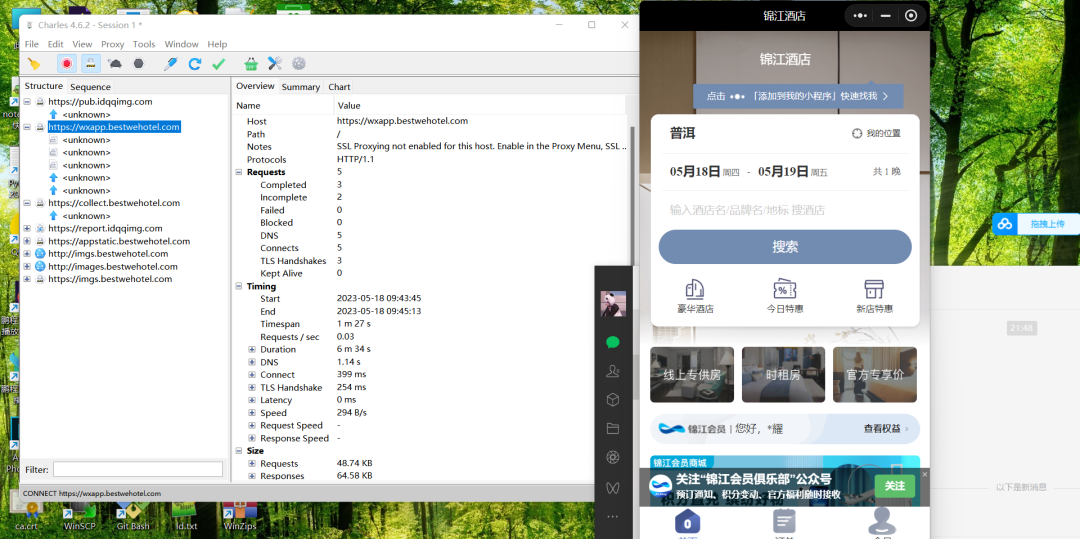This screenshot has height=539, width=1080.
Task: Clear the session with the broom icon
Action: pos(34,64)
